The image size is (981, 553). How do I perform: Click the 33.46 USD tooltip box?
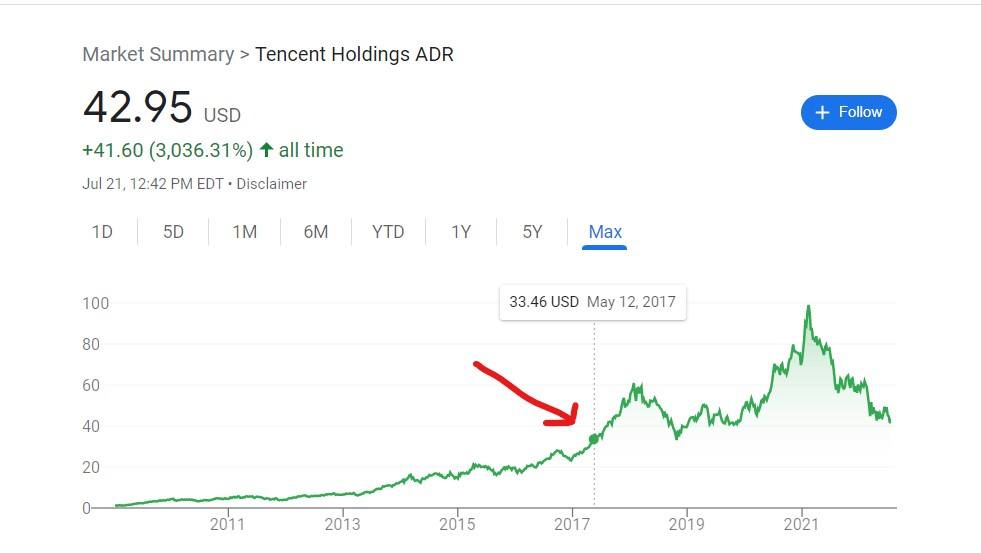coord(592,302)
